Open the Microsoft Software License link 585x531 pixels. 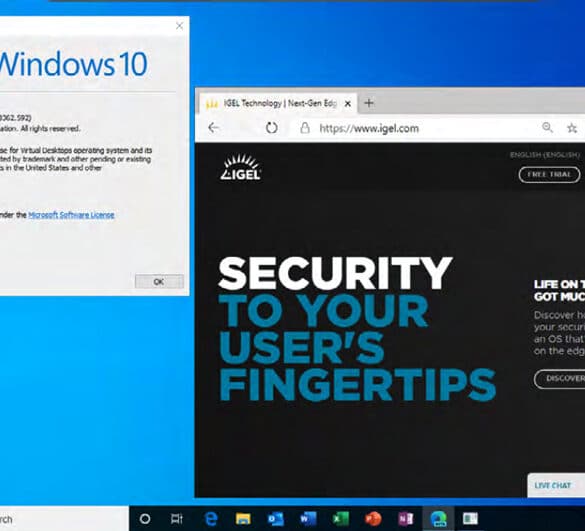click(71, 215)
